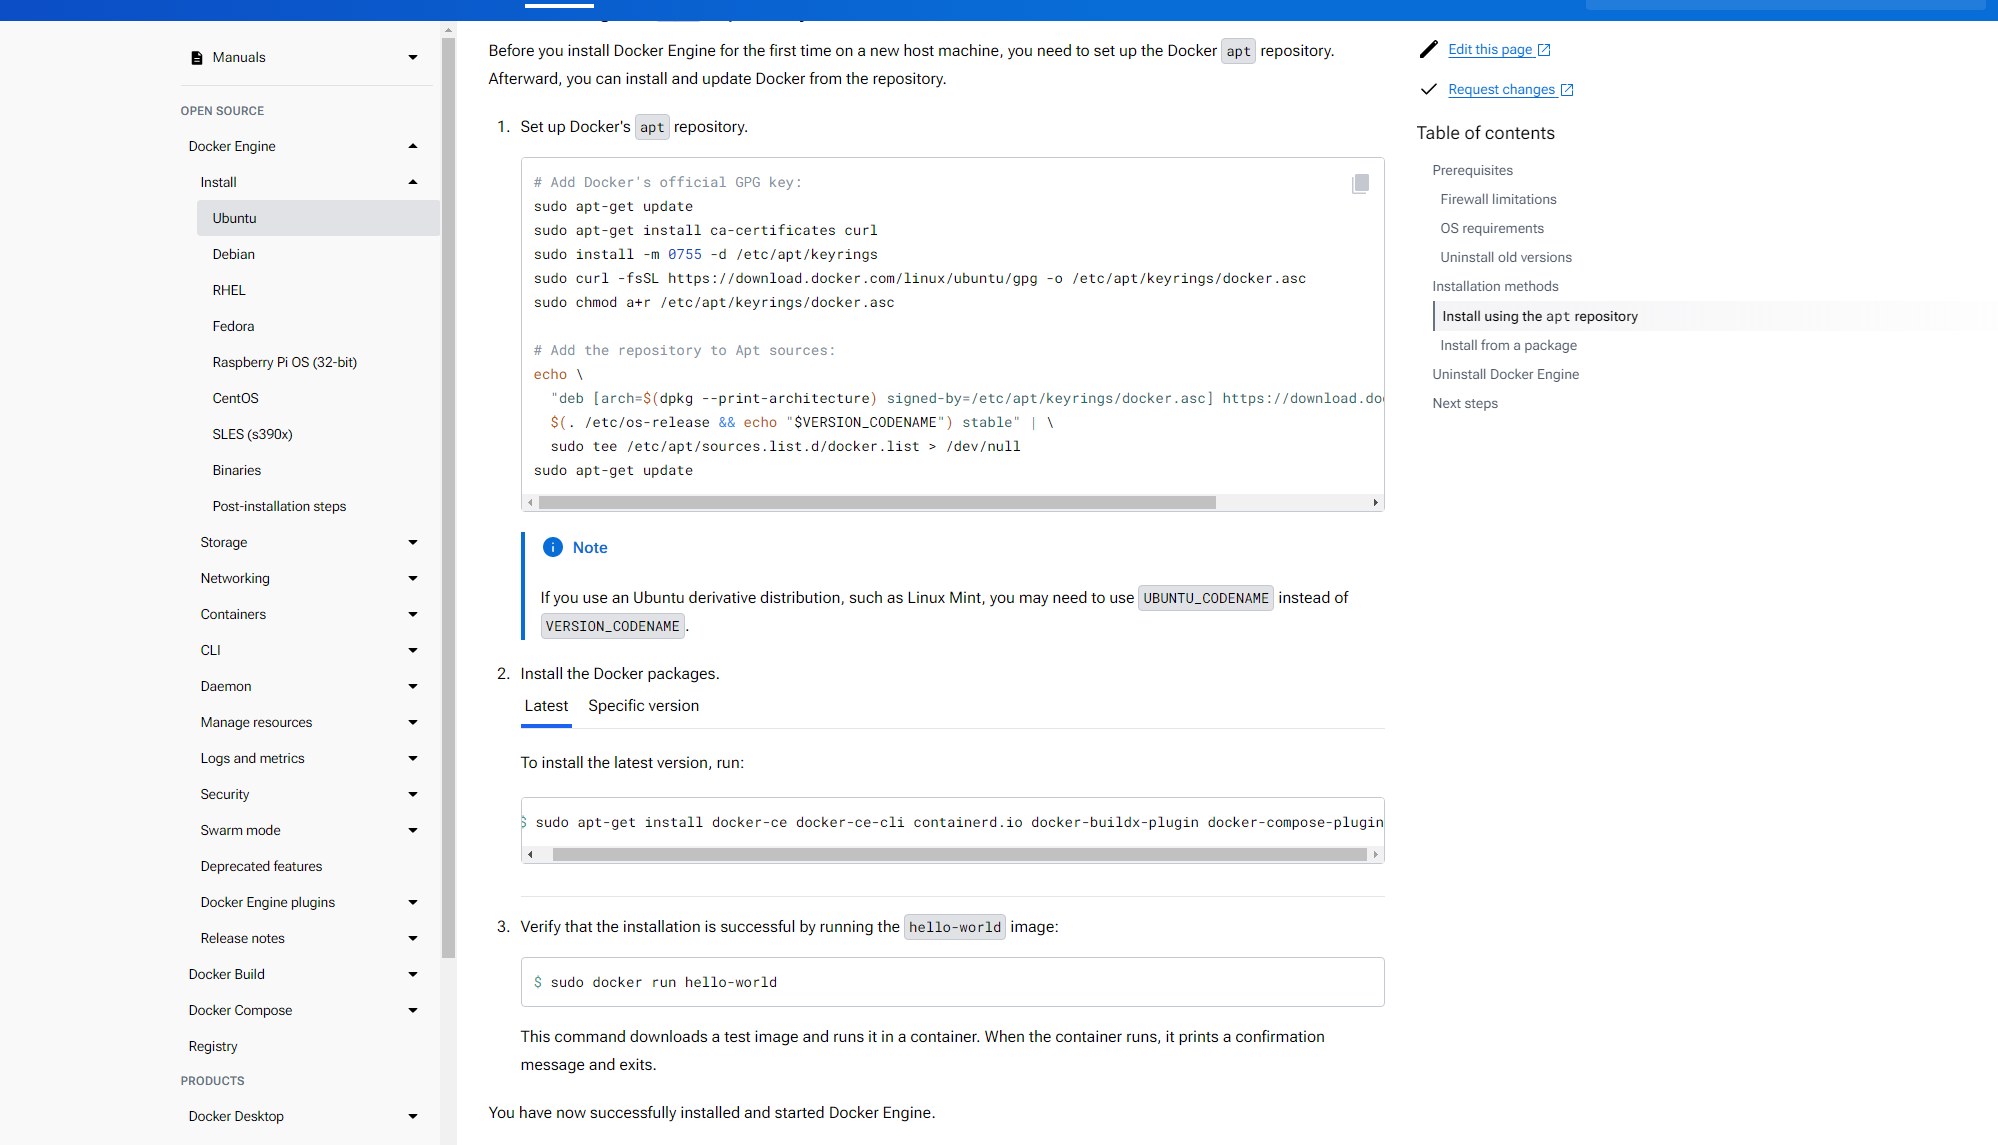This screenshot has width=1998, height=1145.
Task: Click the Manuals document icon
Action: pyautogui.click(x=197, y=58)
